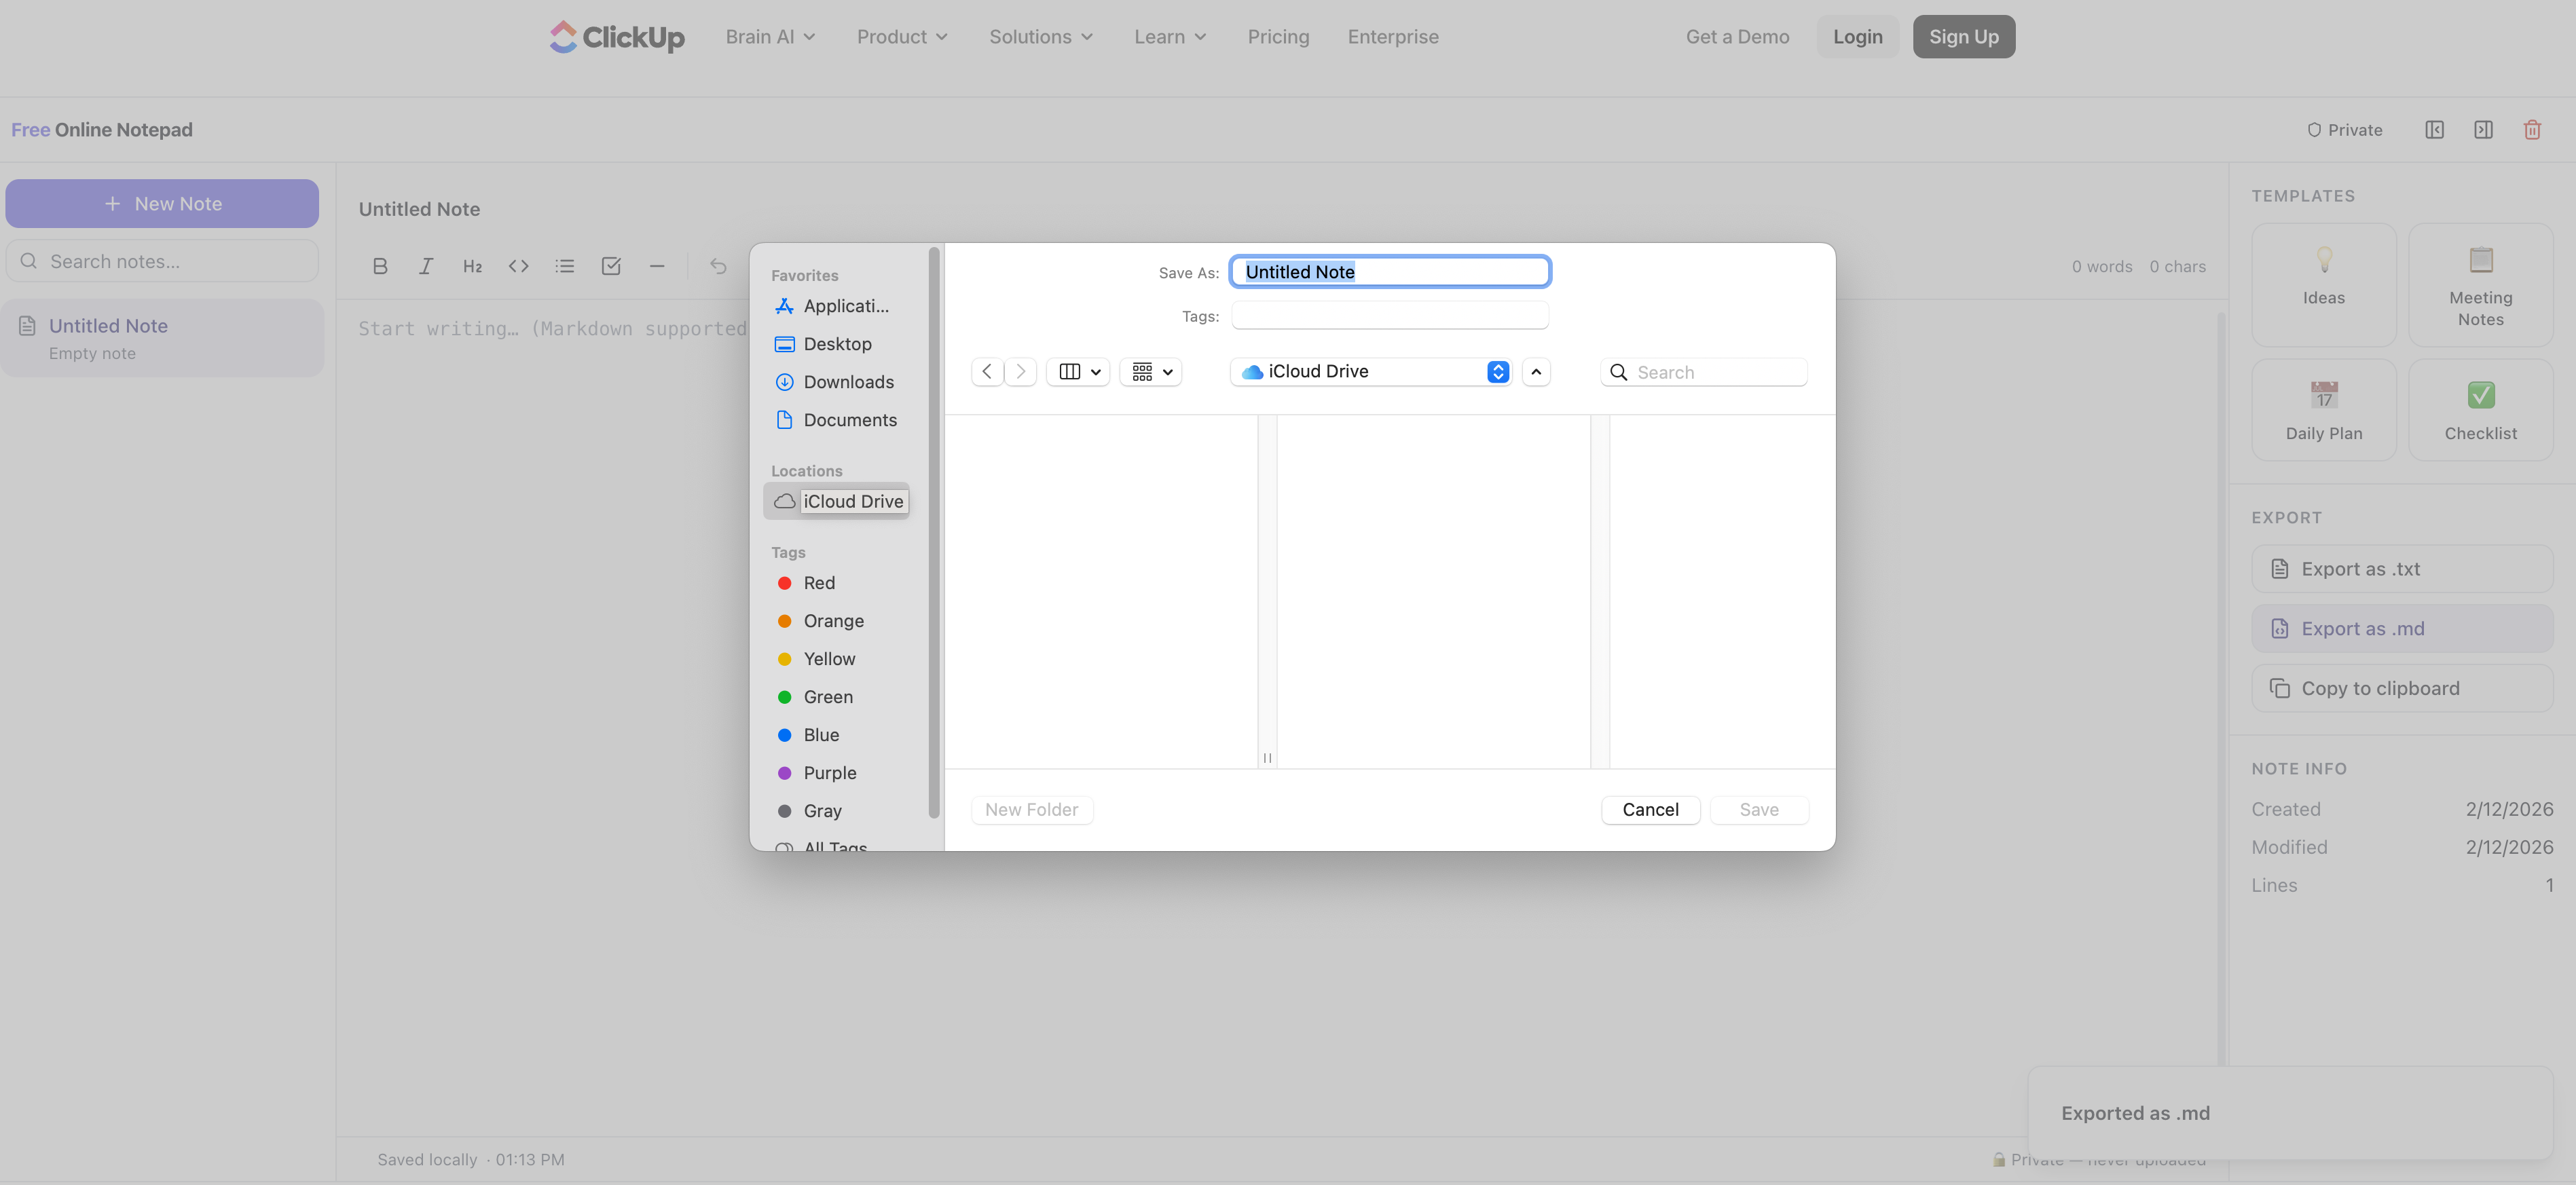2576x1185 pixels.
Task: Select Downloads in the Favorites sidebar
Action: [x=848, y=382]
